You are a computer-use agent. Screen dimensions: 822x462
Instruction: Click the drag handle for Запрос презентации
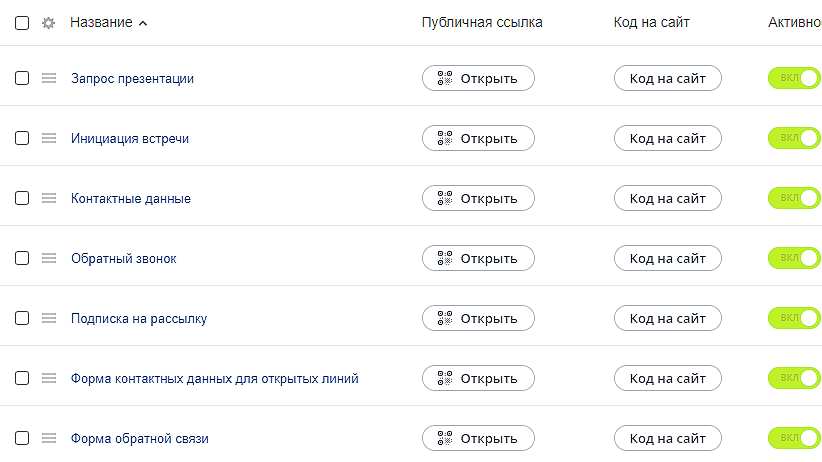48,79
